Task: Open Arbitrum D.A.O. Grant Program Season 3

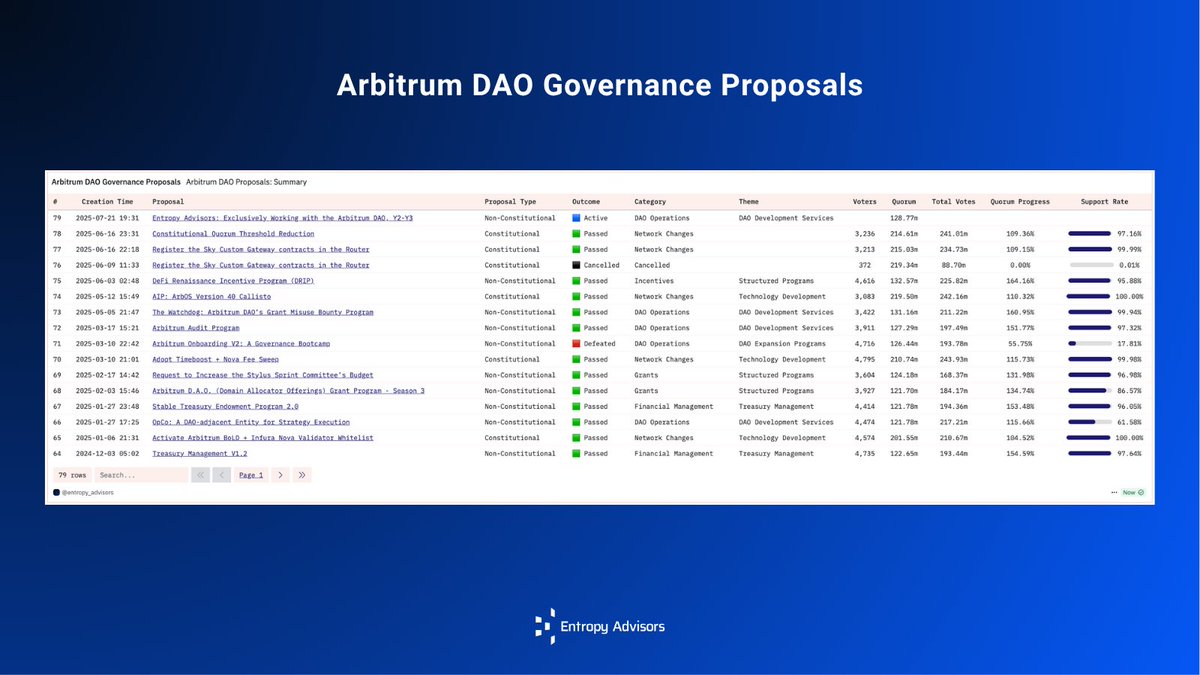Action: 288,390
